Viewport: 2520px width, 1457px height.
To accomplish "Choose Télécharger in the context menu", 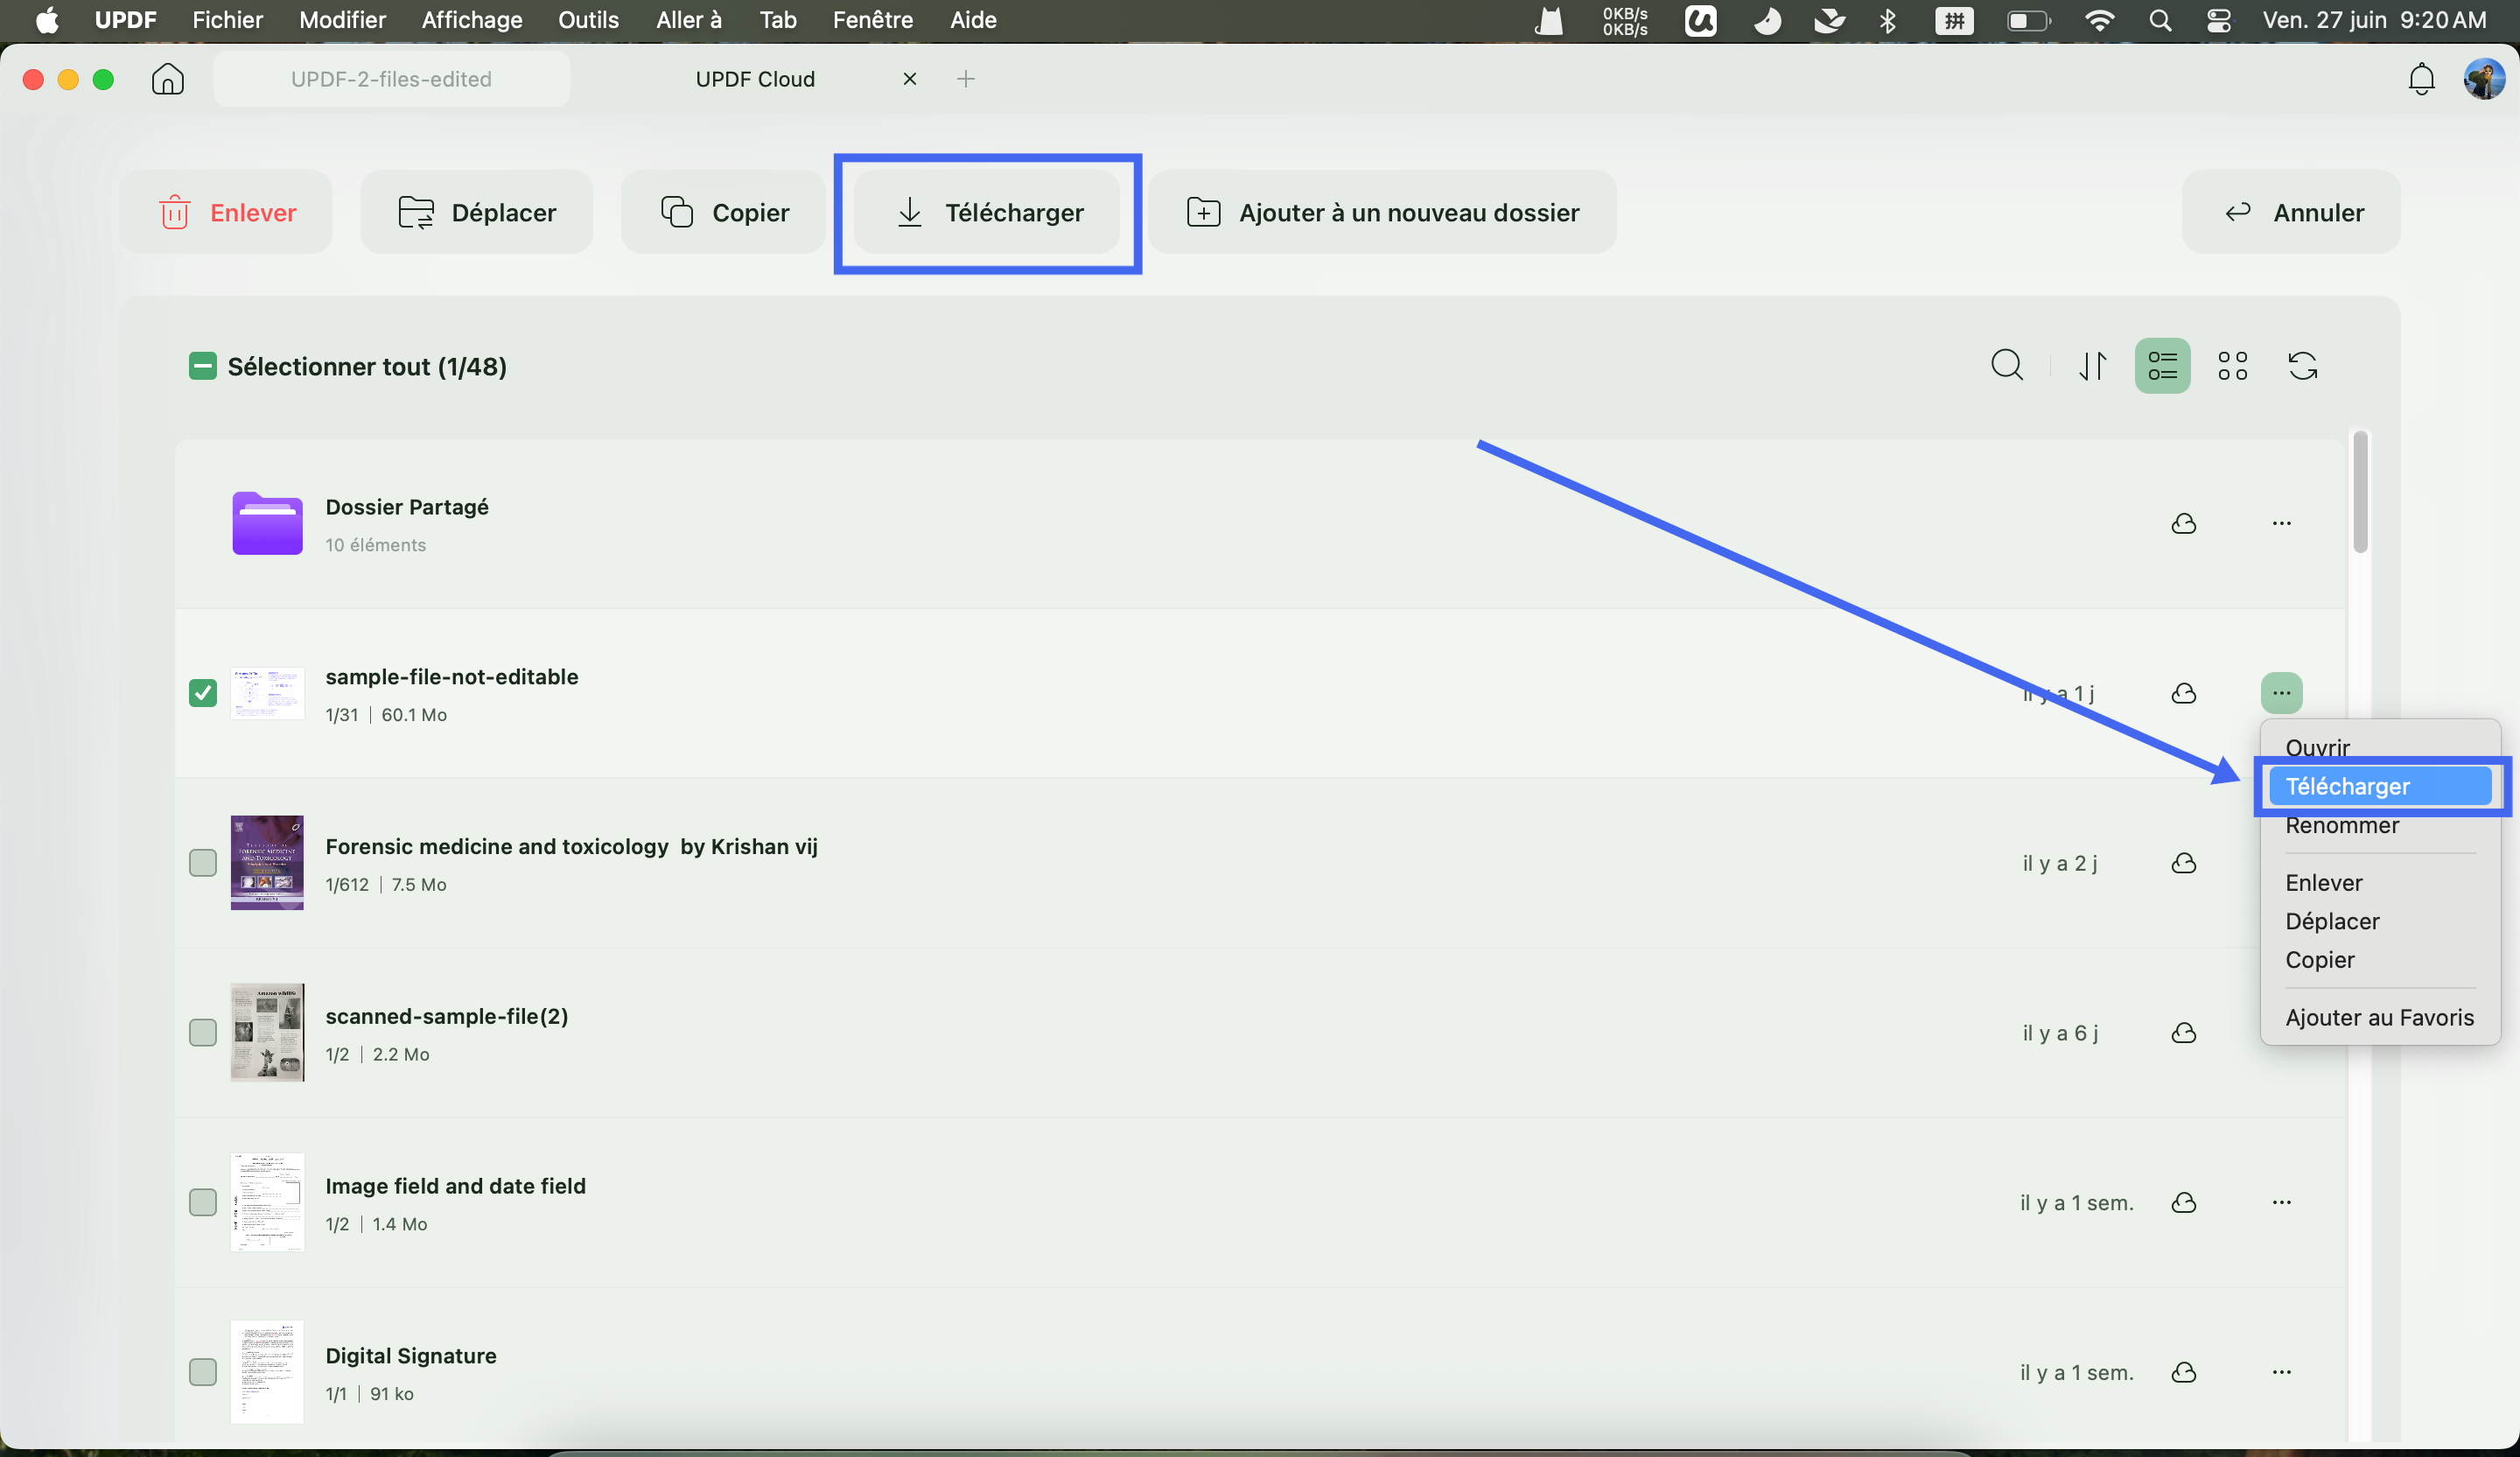I will tap(2380, 786).
